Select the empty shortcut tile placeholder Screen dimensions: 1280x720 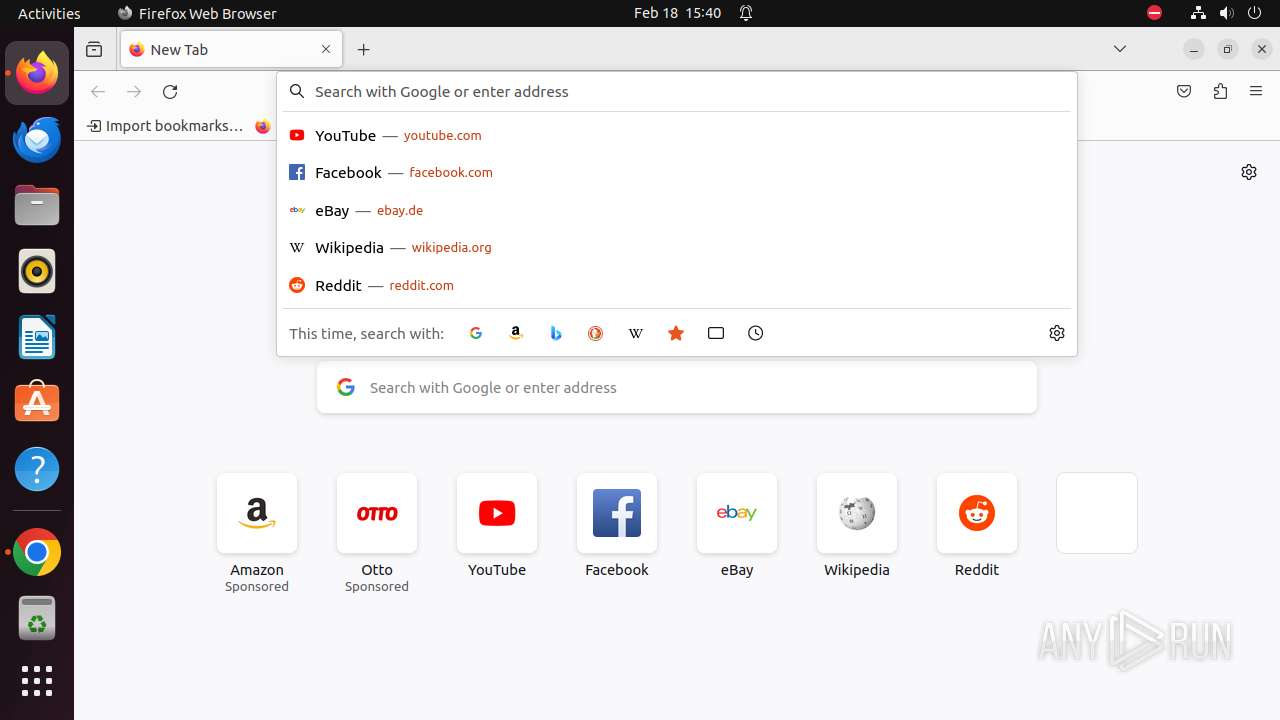[x=1097, y=513]
